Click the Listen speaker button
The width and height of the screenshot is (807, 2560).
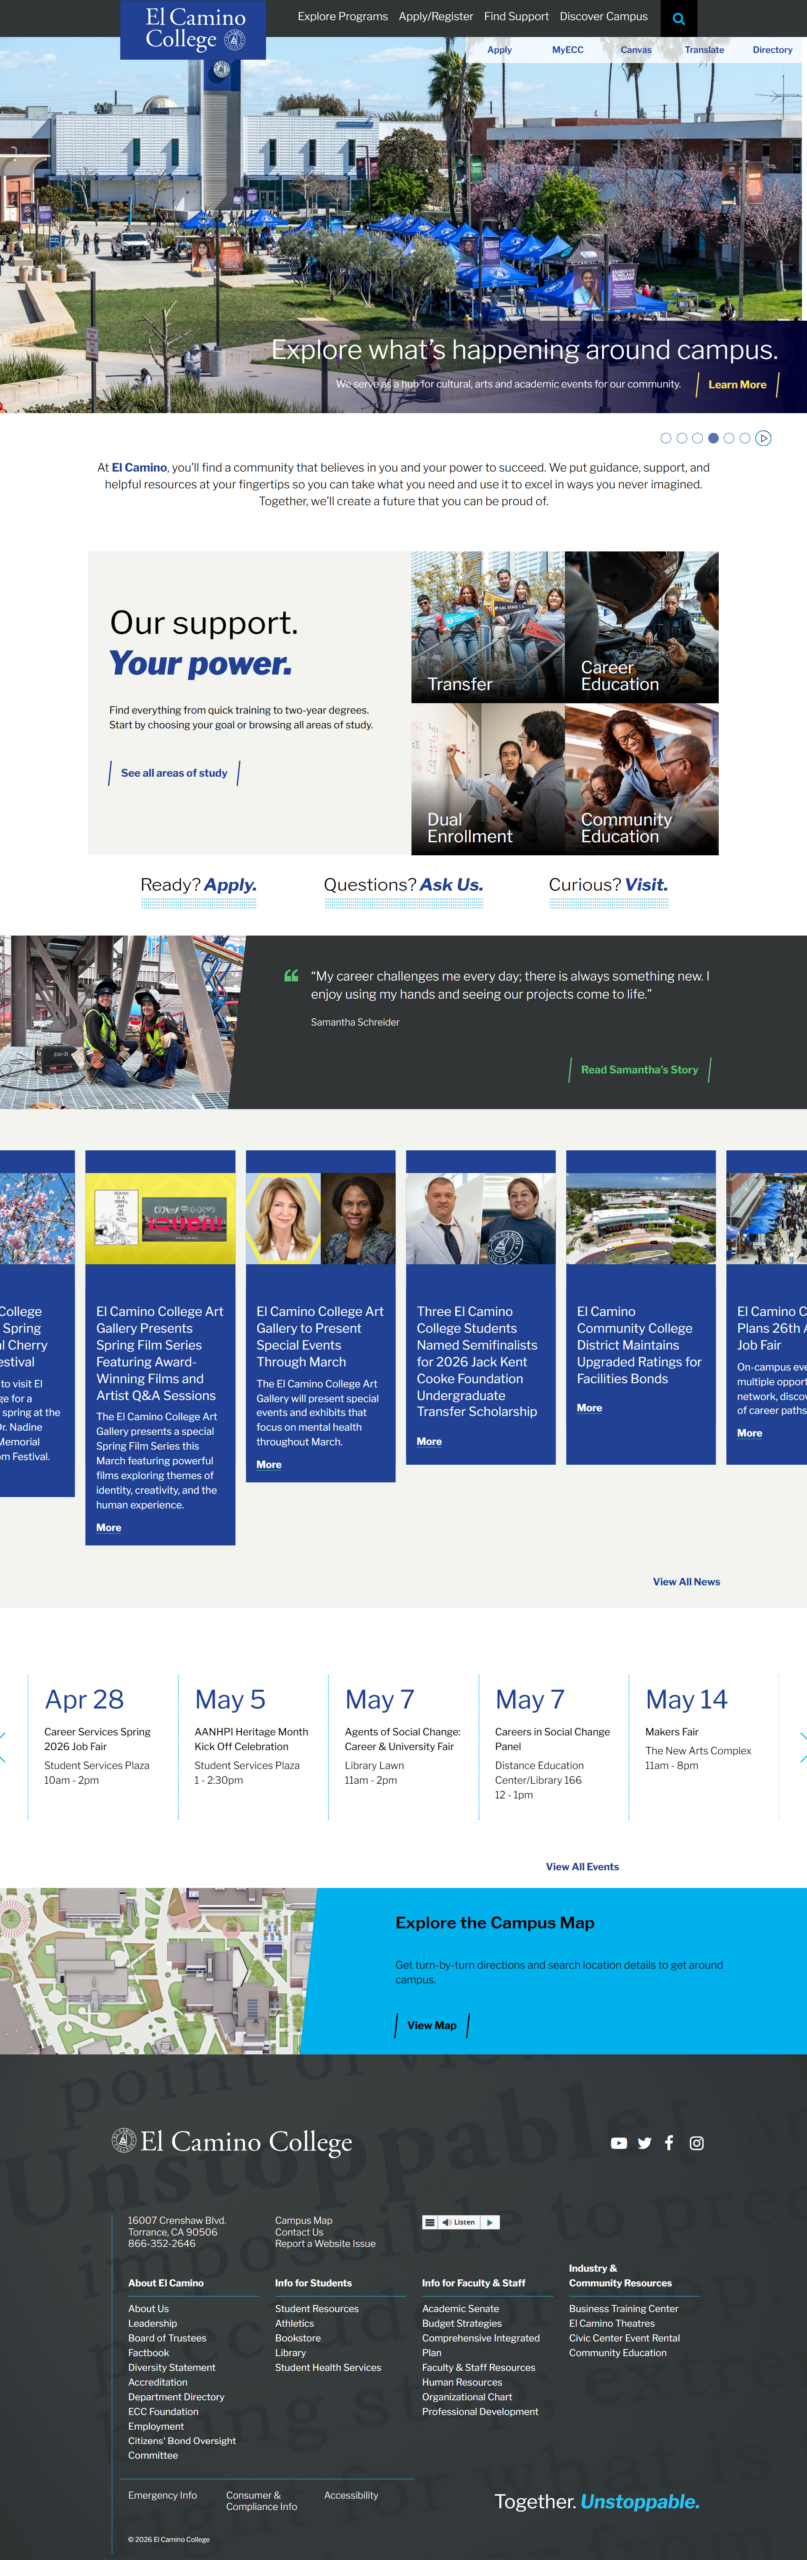tap(459, 2222)
